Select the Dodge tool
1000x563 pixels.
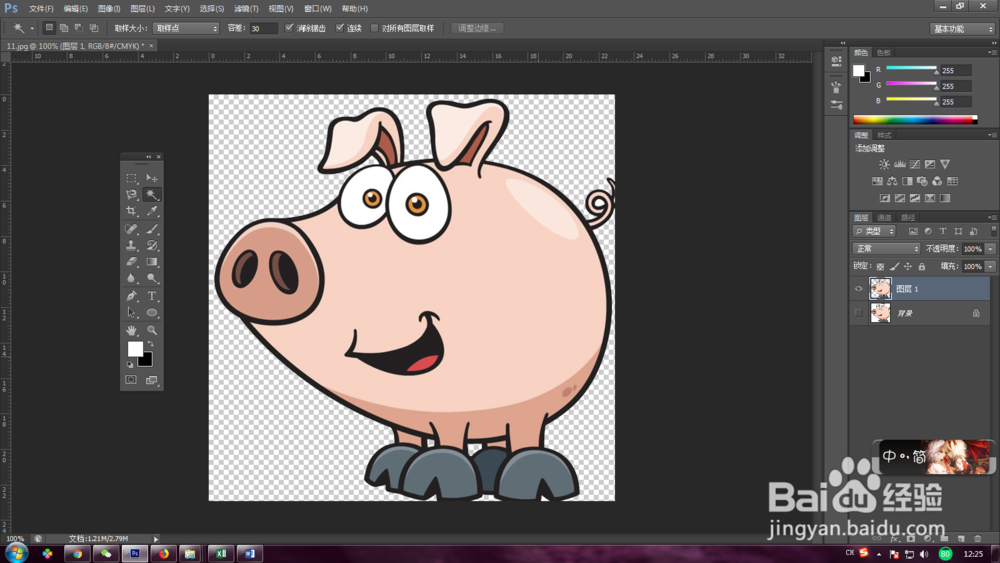(152, 278)
